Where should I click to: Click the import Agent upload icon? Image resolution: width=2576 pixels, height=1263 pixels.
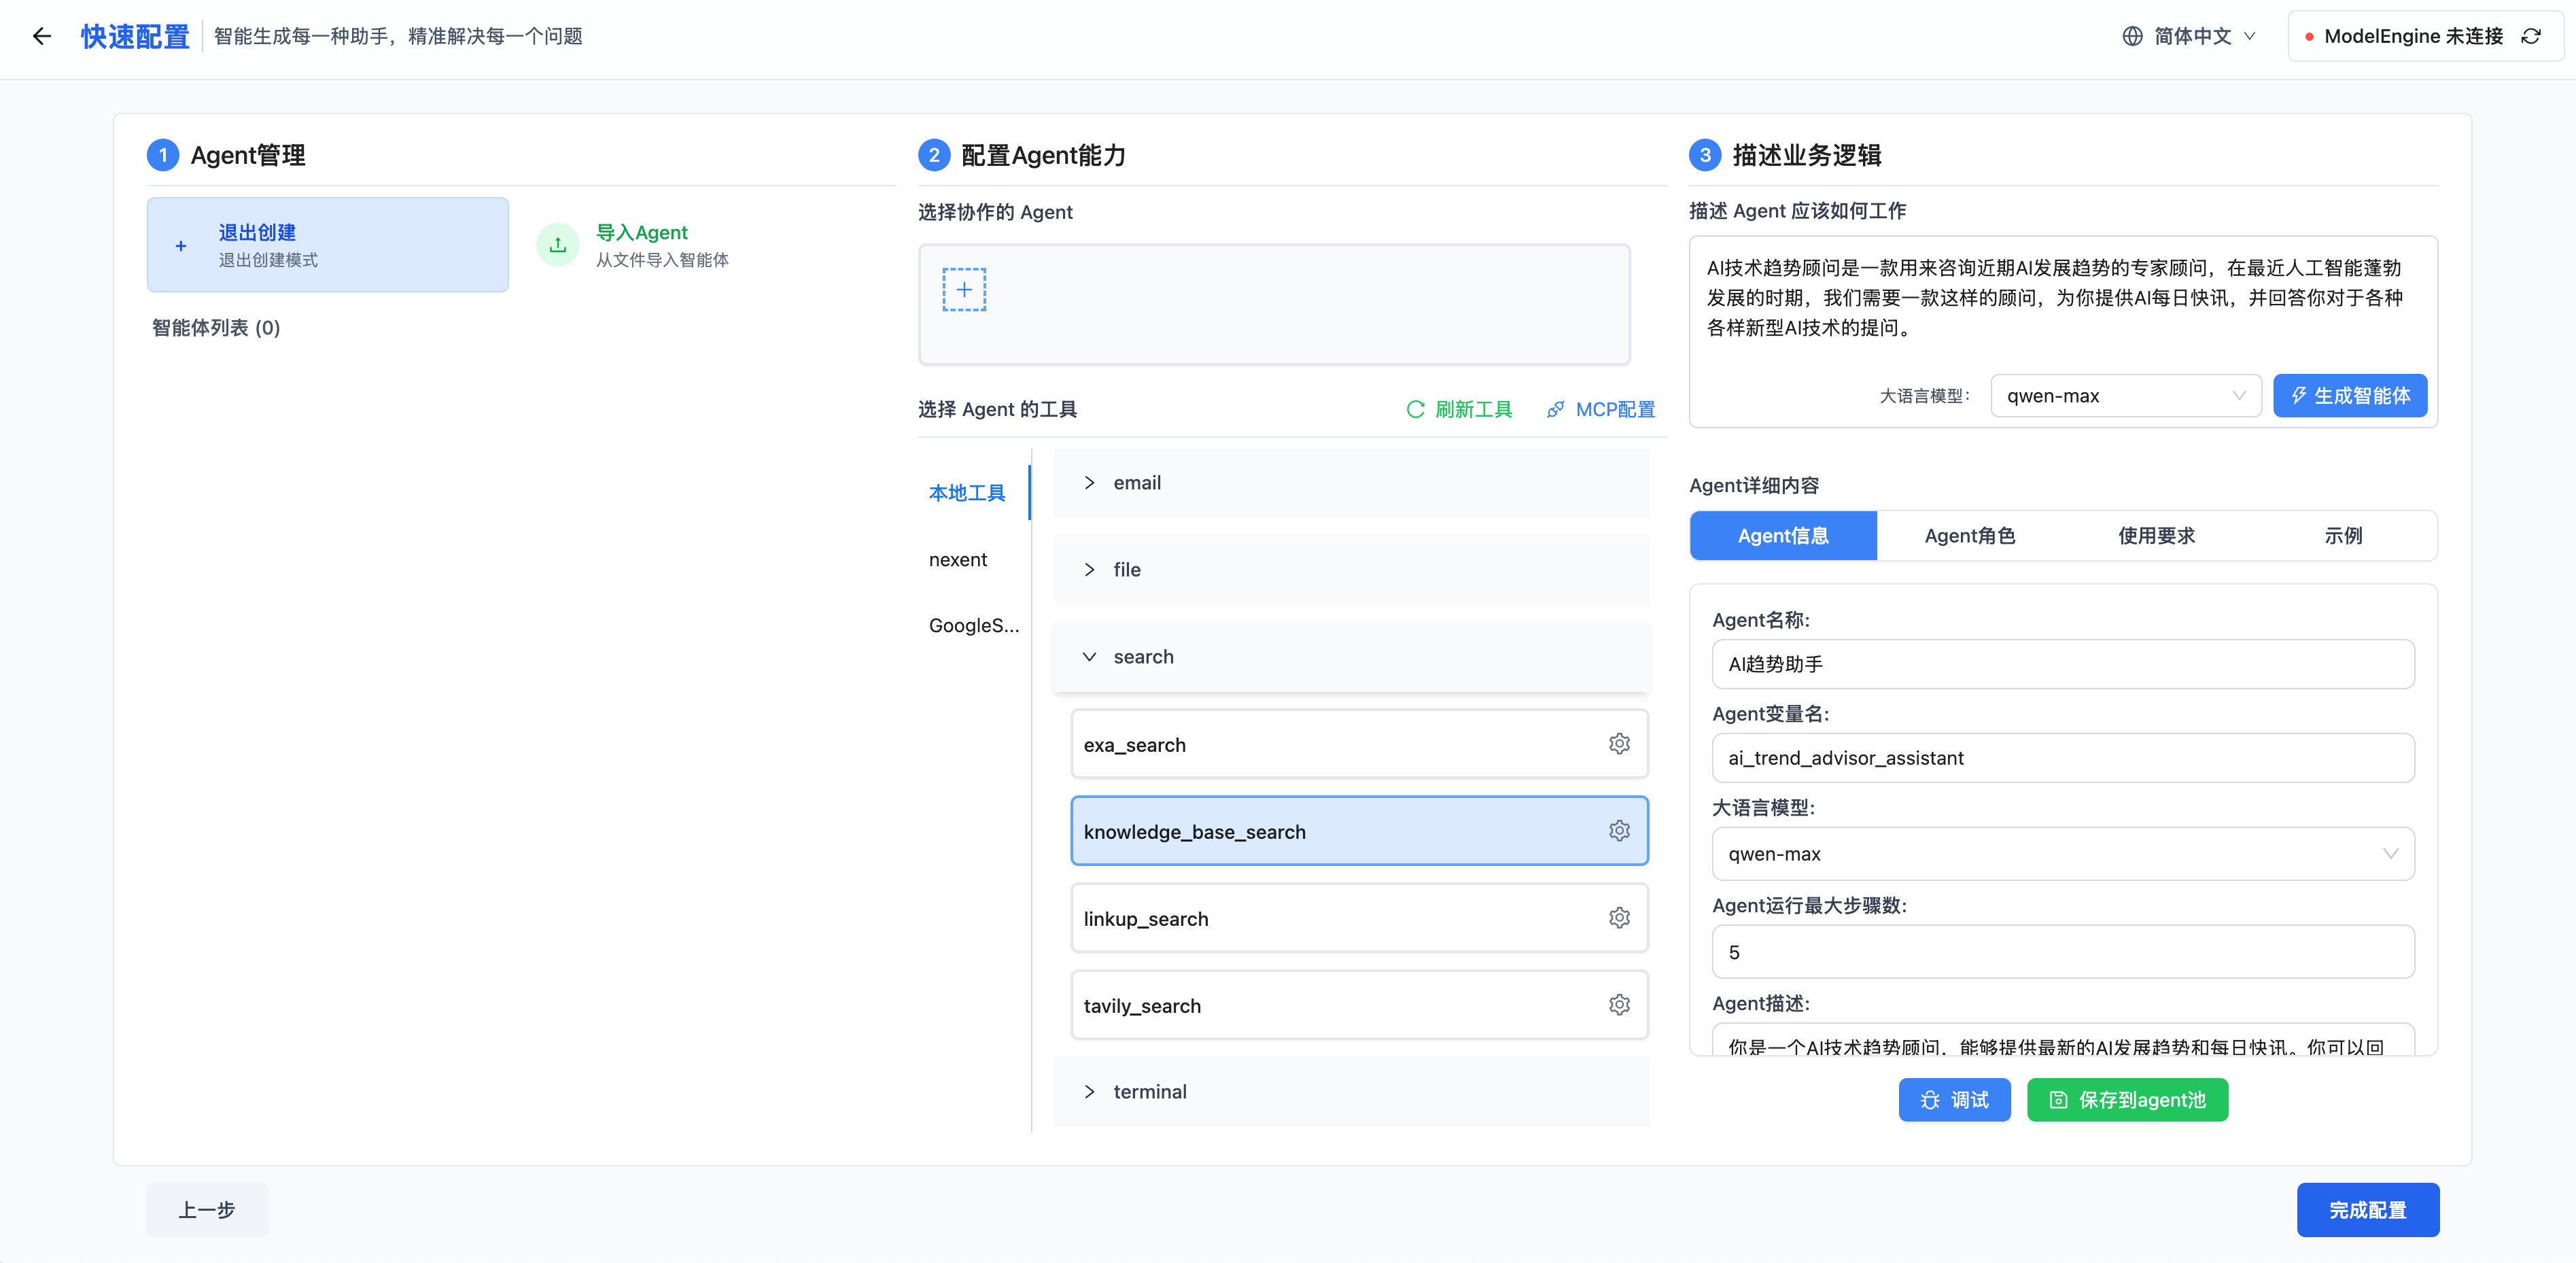point(558,245)
